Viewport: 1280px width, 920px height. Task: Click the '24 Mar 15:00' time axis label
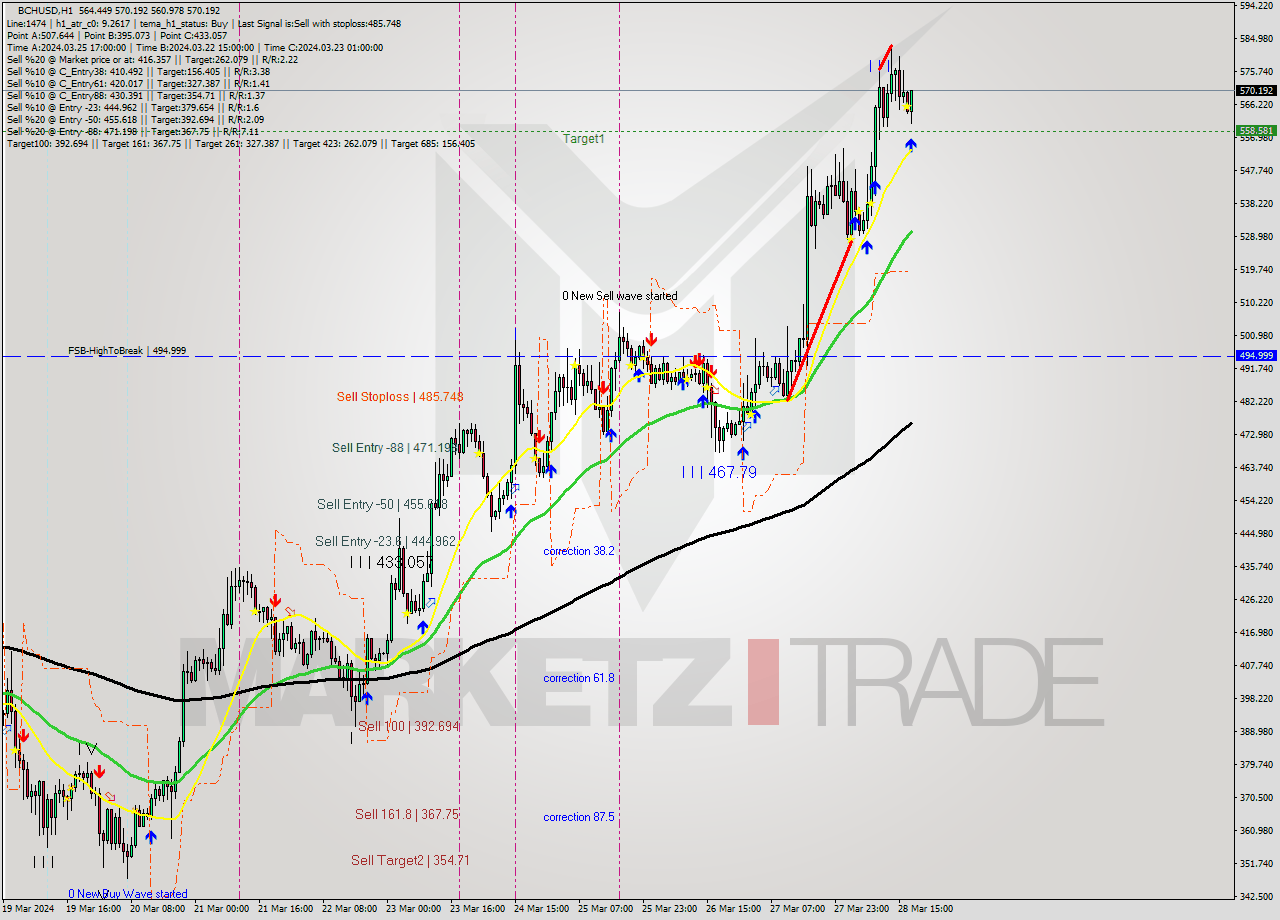[540, 909]
